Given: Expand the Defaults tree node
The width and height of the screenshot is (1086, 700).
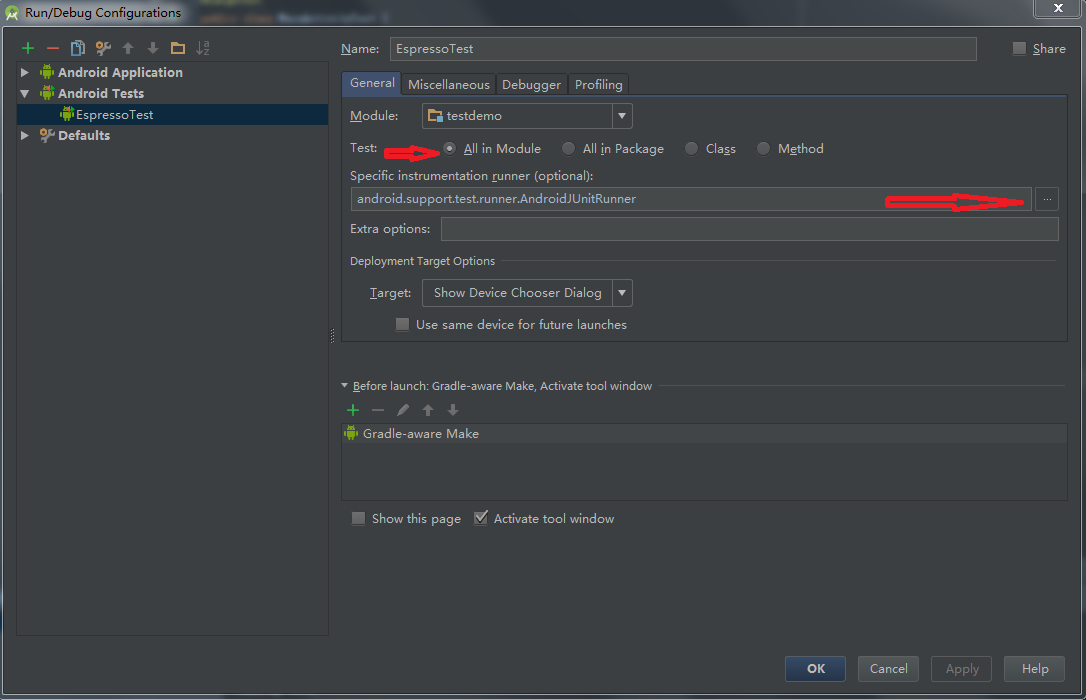Looking at the screenshot, I should (25, 135).
